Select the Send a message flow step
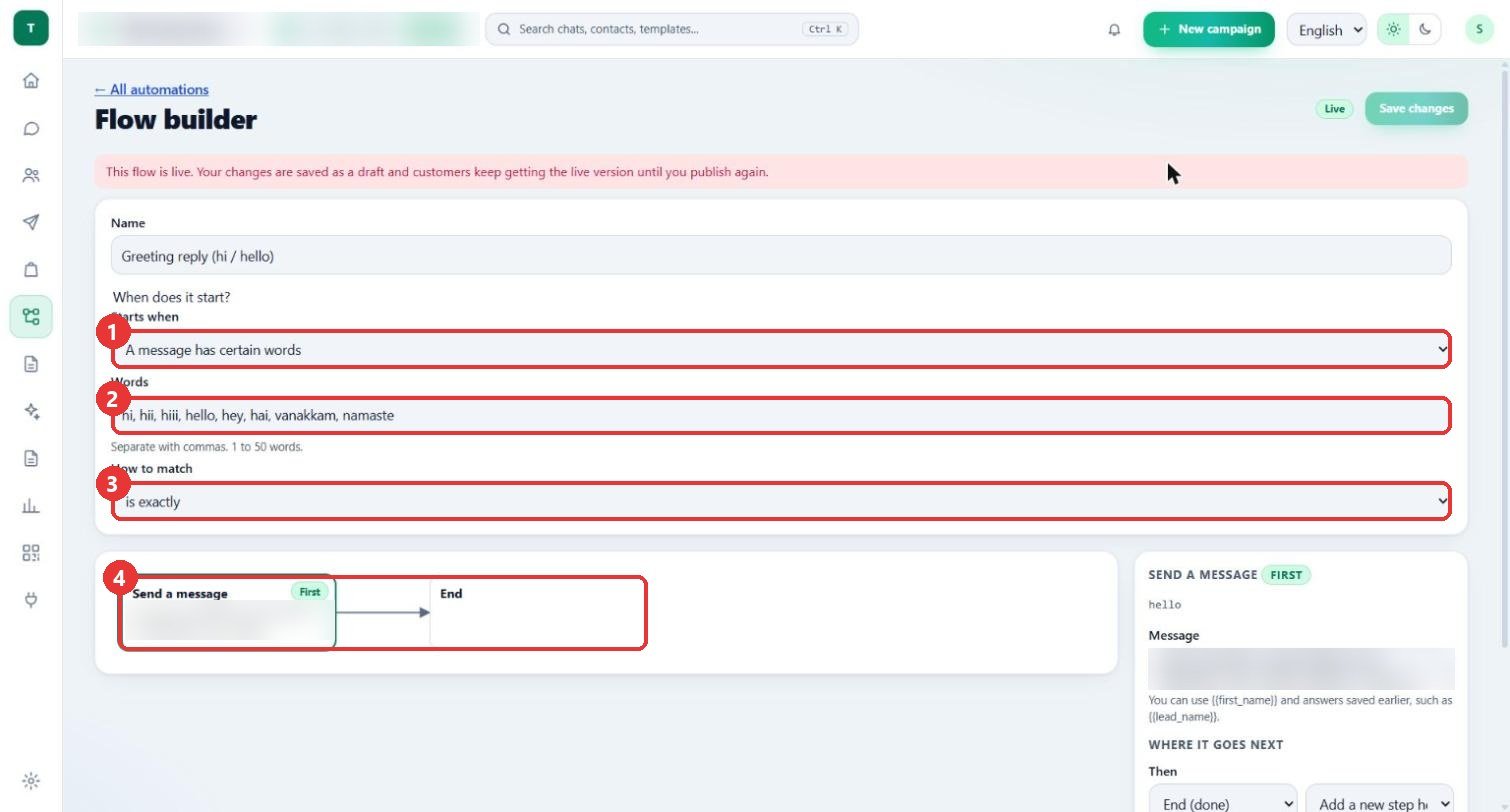1510x812 pixels. coord(228,612)
